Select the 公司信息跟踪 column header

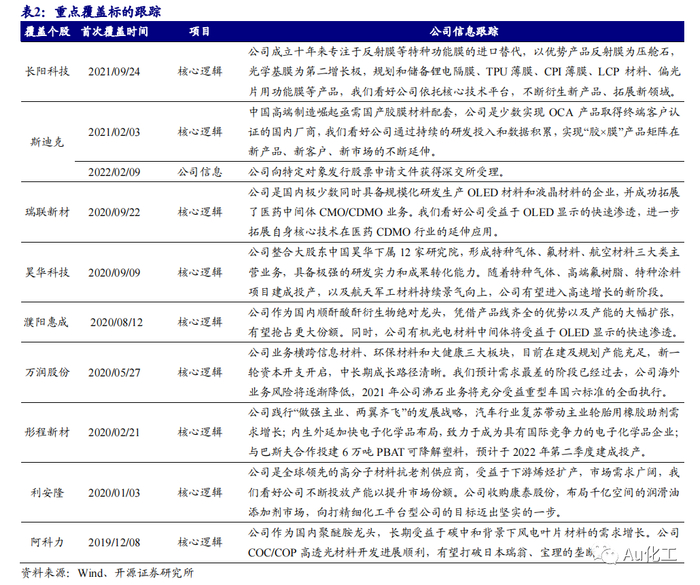464,31
